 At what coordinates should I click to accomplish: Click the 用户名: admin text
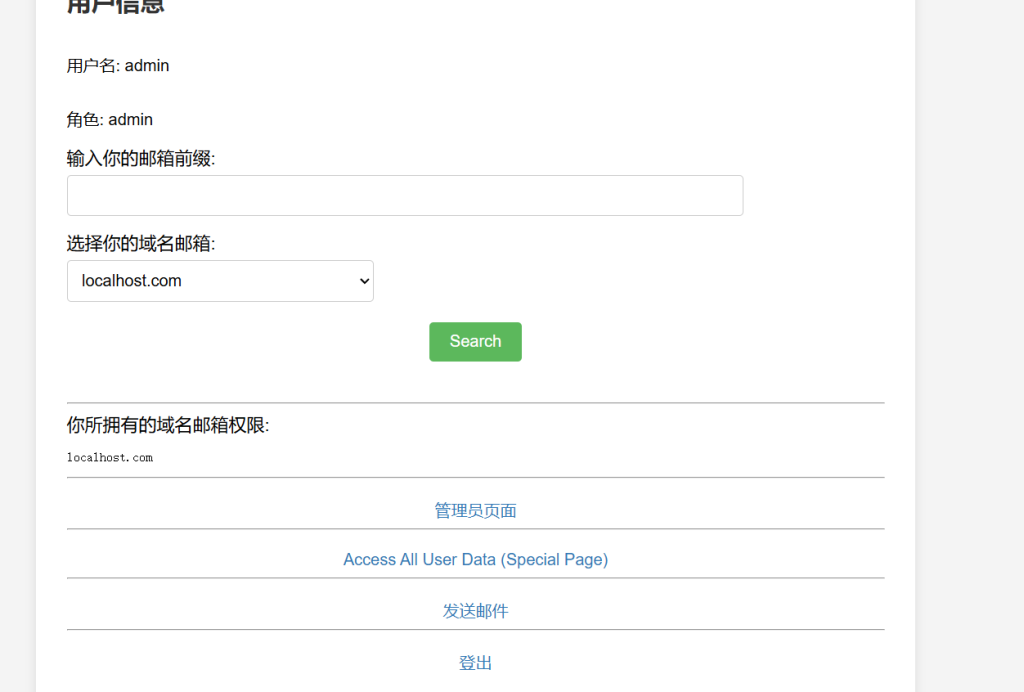[118, 66]
